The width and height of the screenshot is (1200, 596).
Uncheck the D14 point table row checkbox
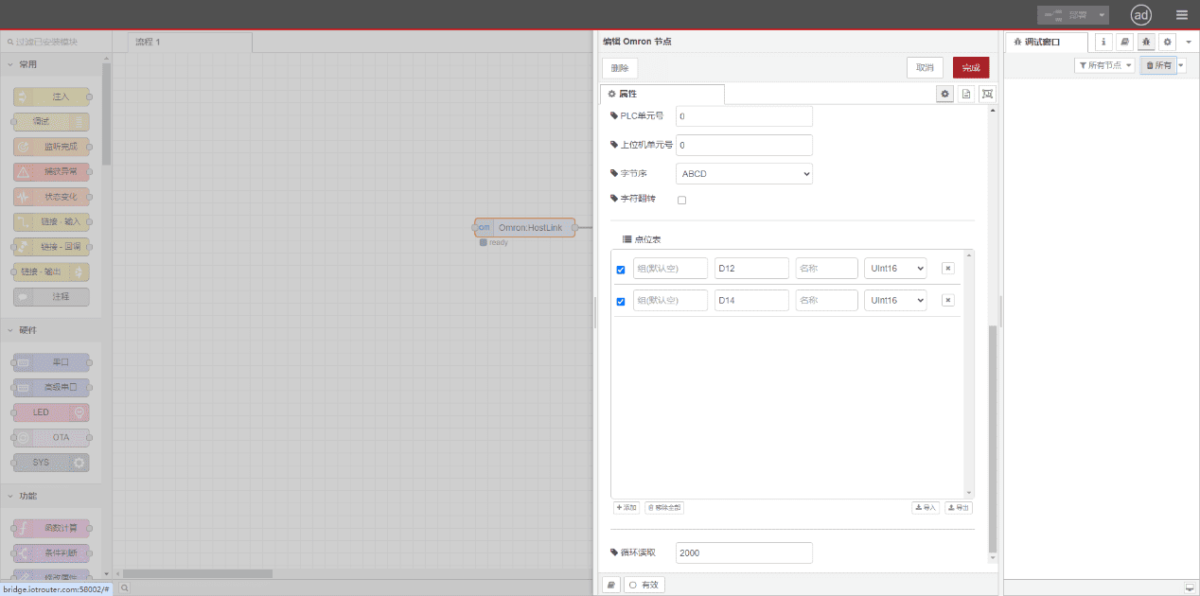tap(621, 300)
